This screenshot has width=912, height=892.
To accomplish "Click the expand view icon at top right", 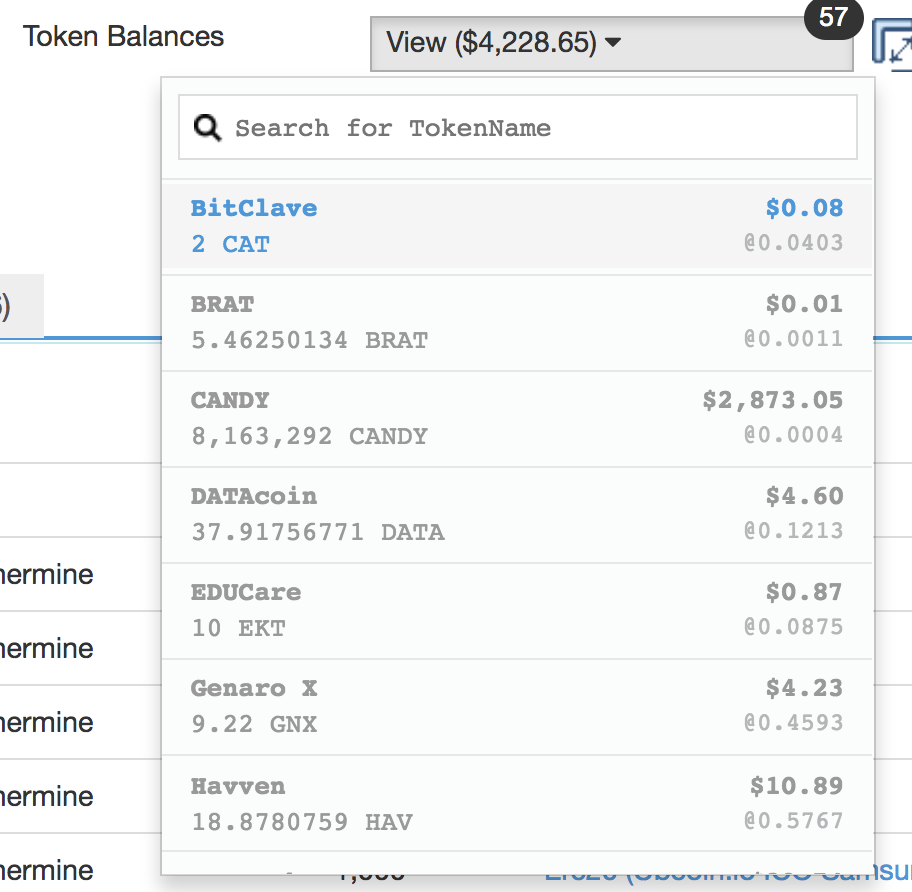I will coord(892,44).
